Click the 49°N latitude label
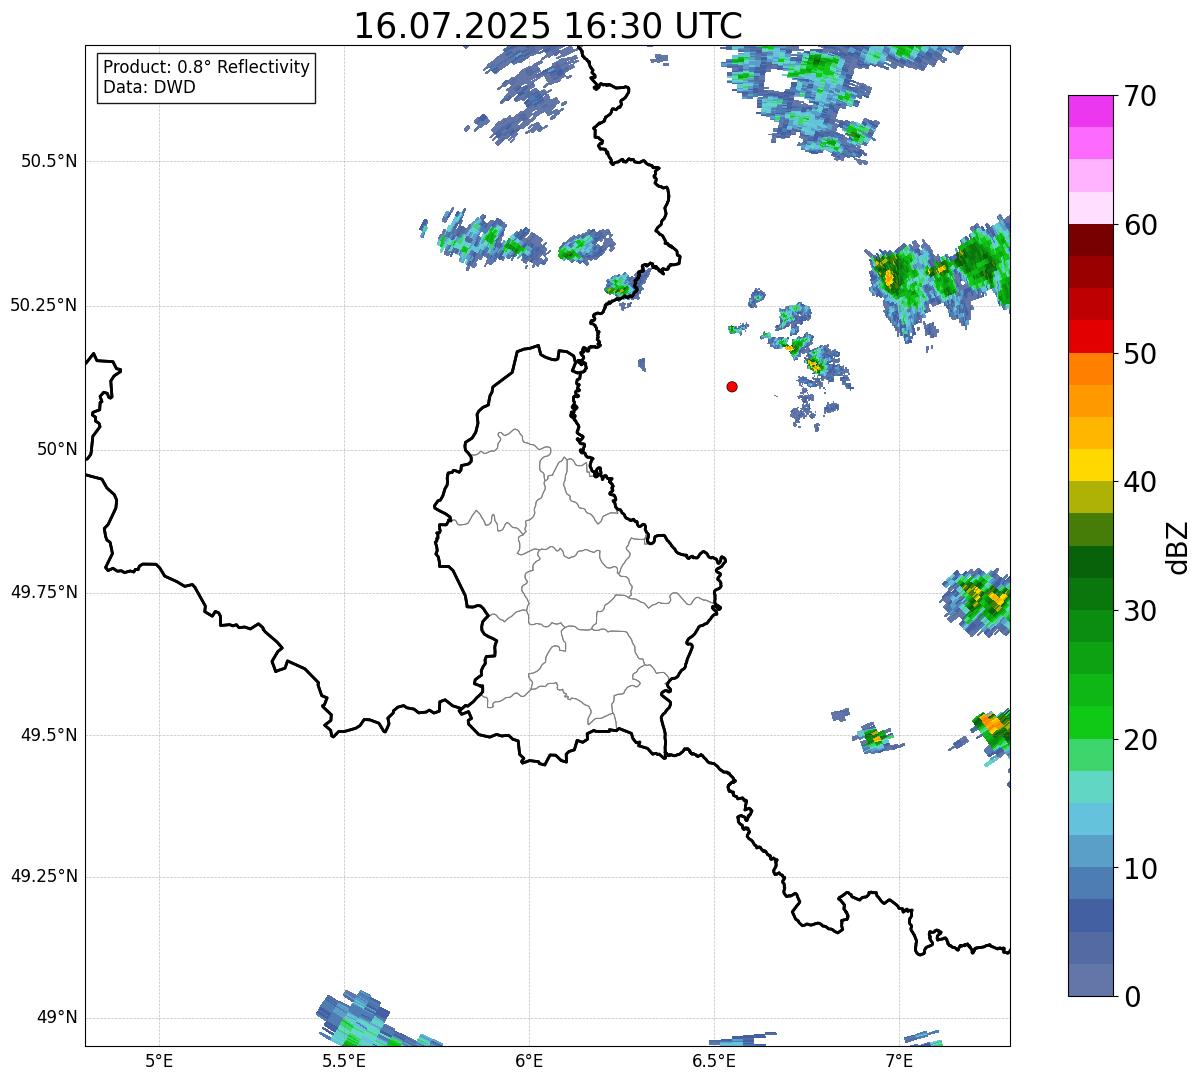Viewport: 1202px width, 1081px height. point(57,1017)
